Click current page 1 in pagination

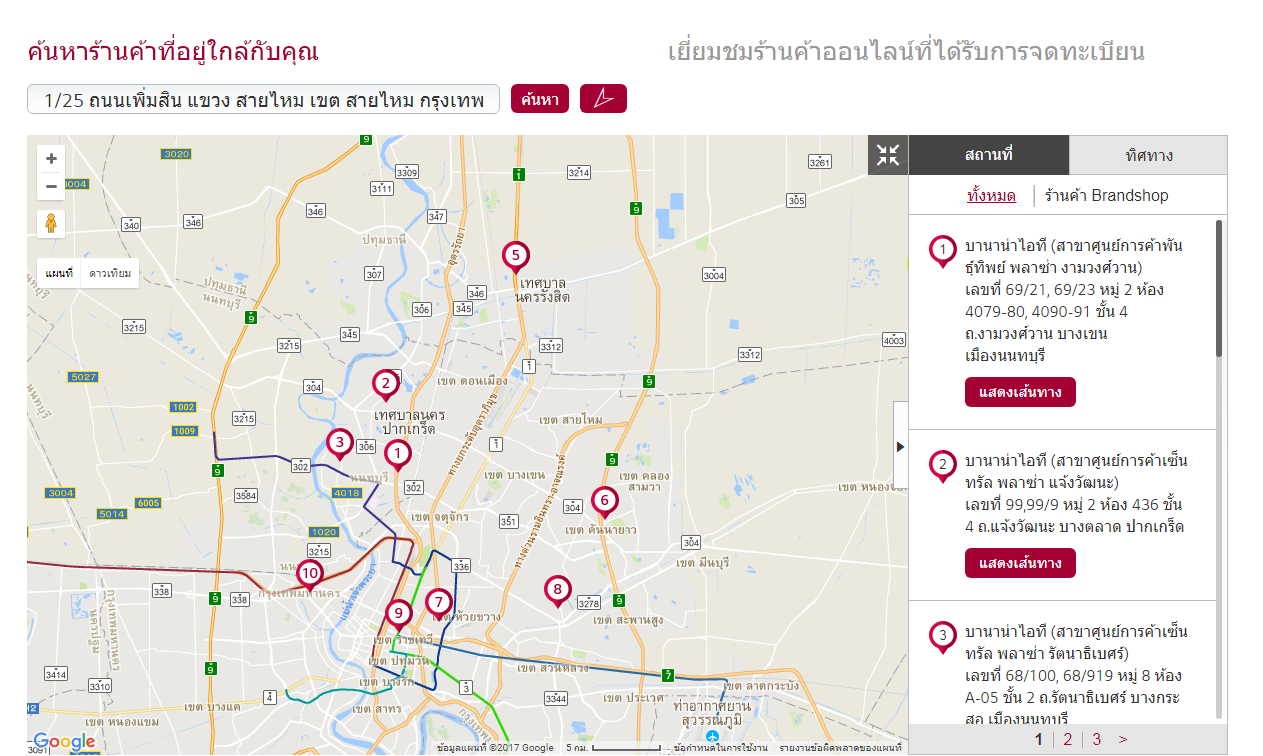[x=1039, y=740]
